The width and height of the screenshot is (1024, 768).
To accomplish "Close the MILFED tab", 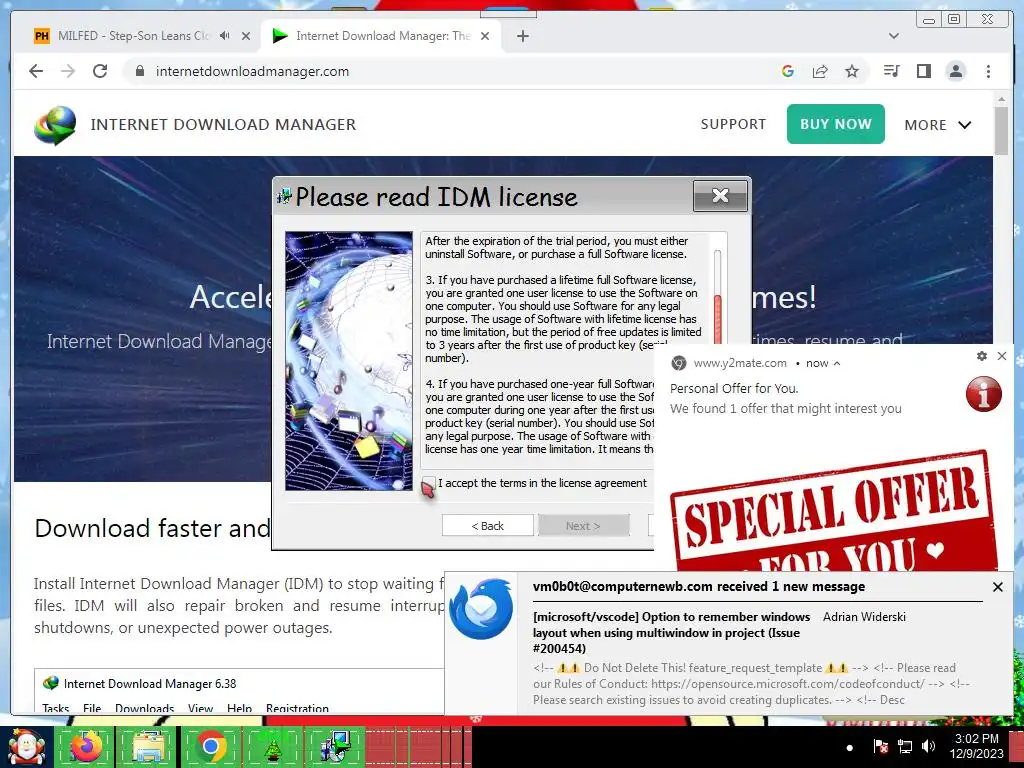I will click(x=246, y=36).
